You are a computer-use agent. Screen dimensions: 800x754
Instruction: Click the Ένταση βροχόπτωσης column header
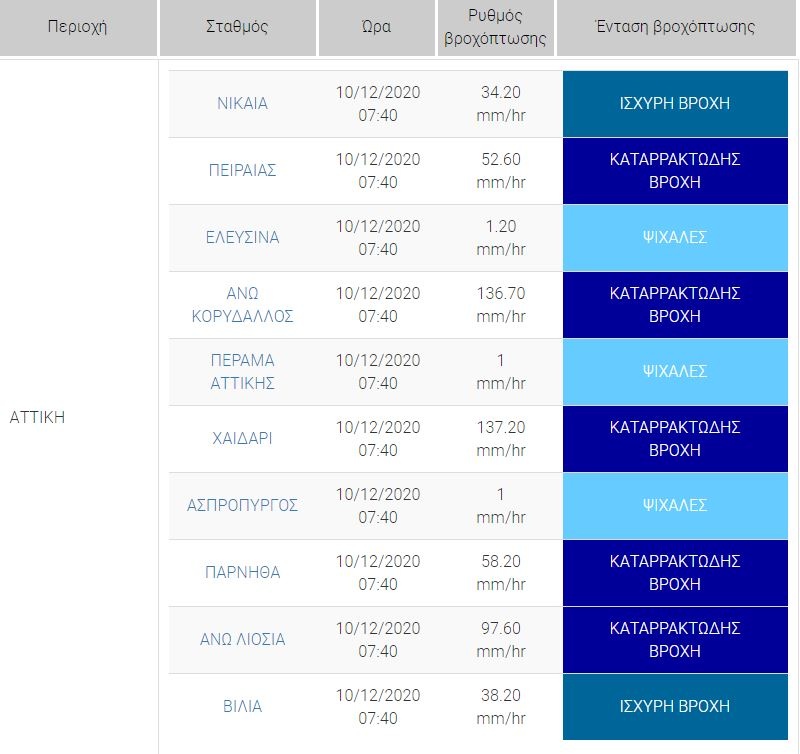click(x=674, y=27)
